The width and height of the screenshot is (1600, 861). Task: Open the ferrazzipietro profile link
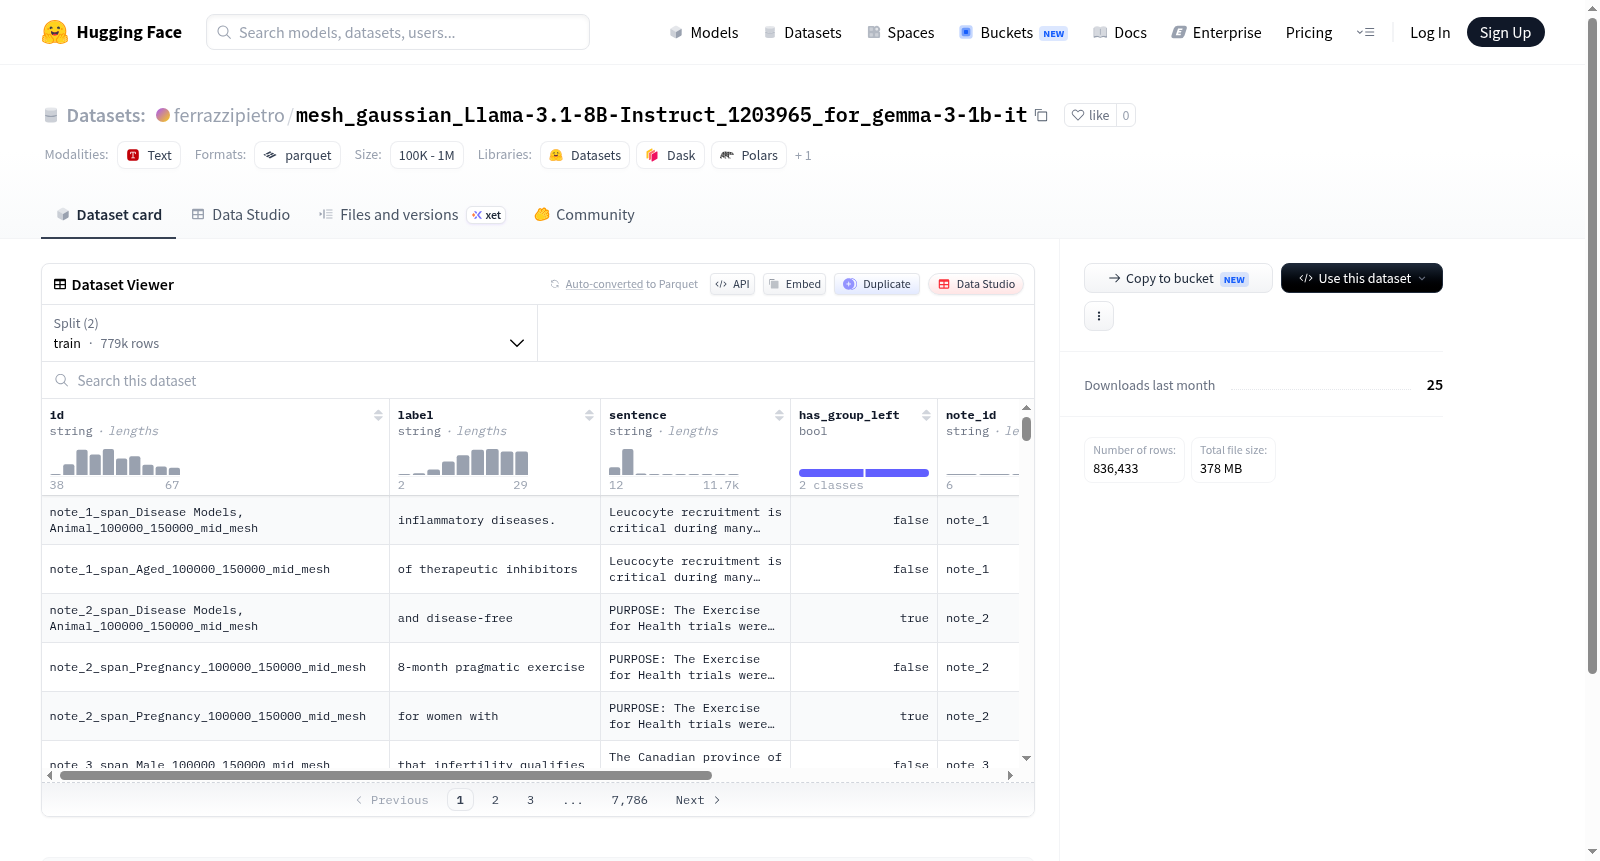[229, 115]
